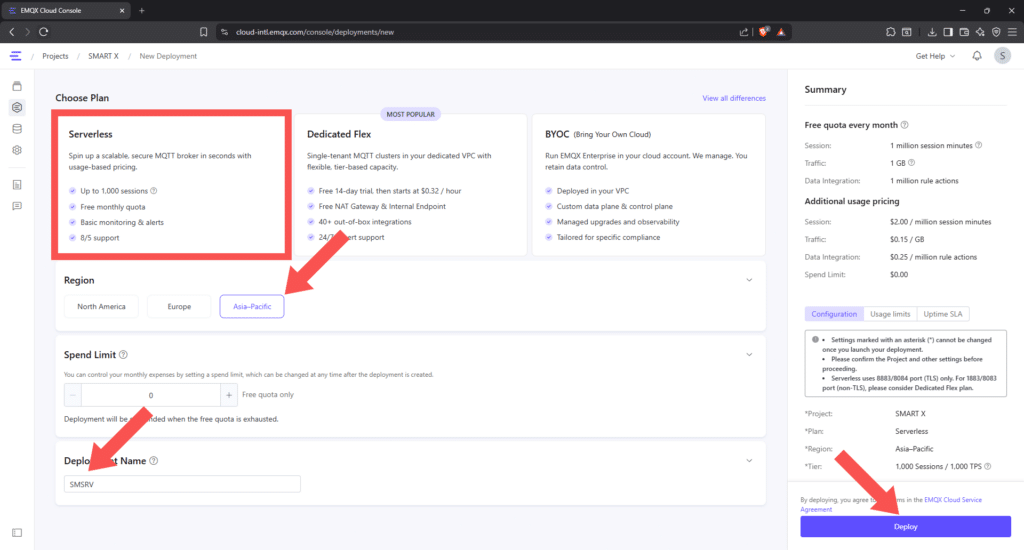Choose Europe region
Image resolution: width=1024 pixels, height=550 pixels.
pyautogui.click(x=179, y=306)
